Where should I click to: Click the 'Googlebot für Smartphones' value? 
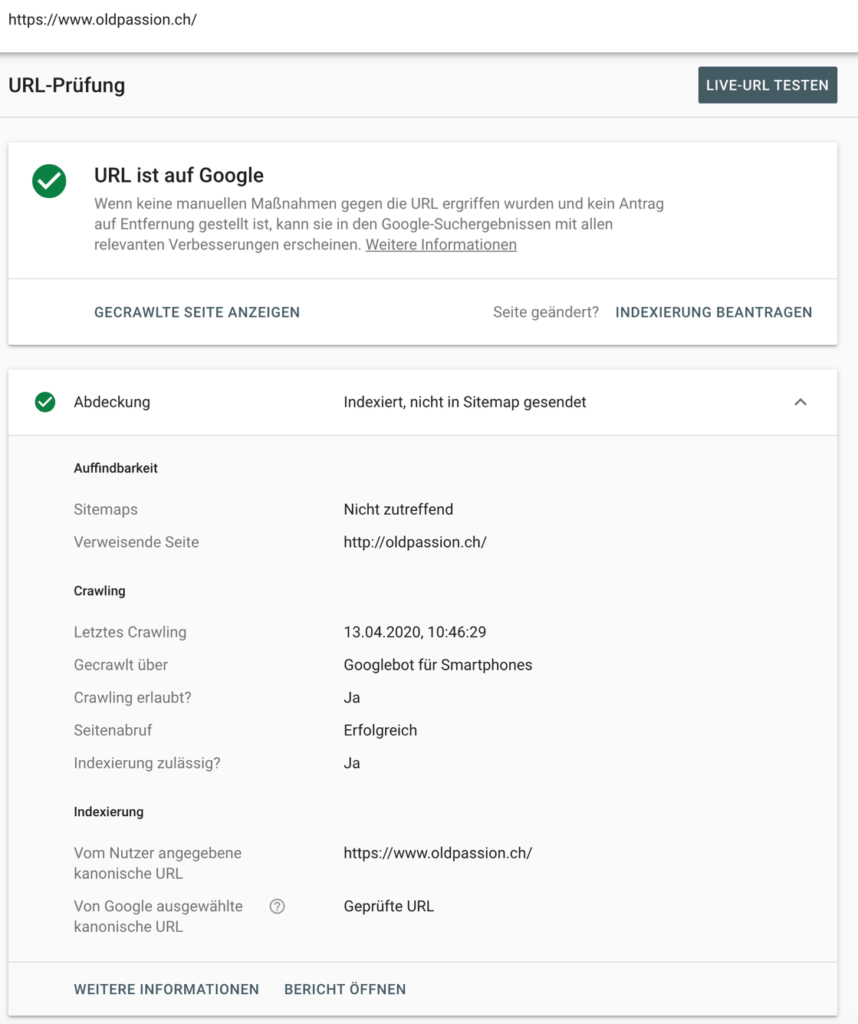pyautogui.click(x=437, y=665)
